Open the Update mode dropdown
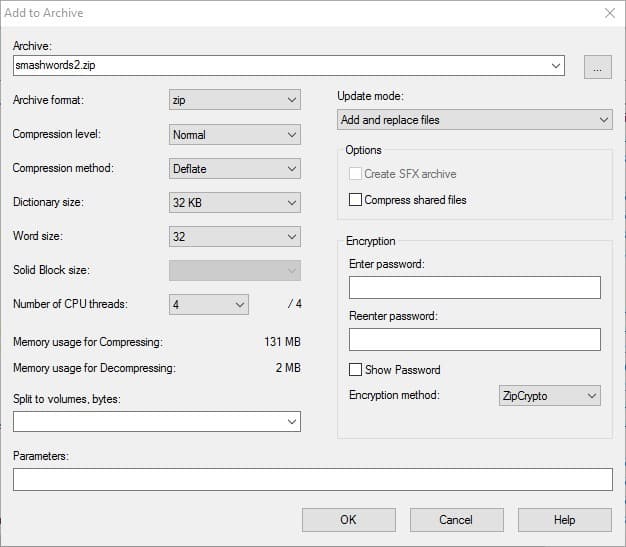626x547 pixels. (x=475, y=120)
